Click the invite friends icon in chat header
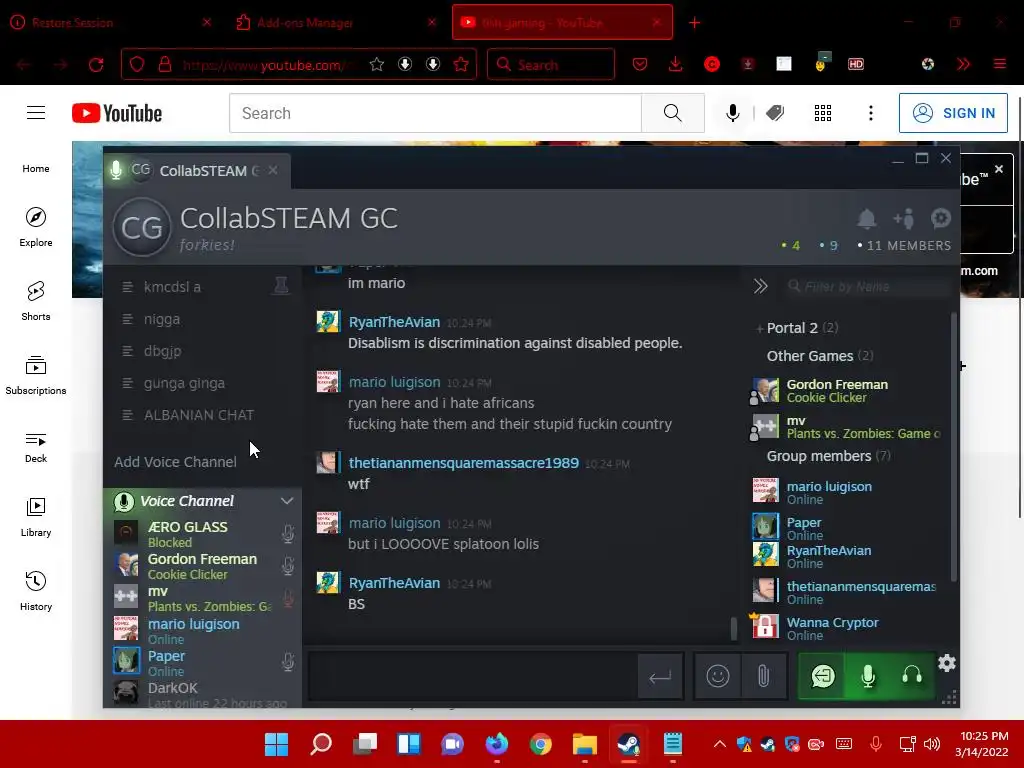Screen dimensions: 1024x768 (x=904, y=219)
